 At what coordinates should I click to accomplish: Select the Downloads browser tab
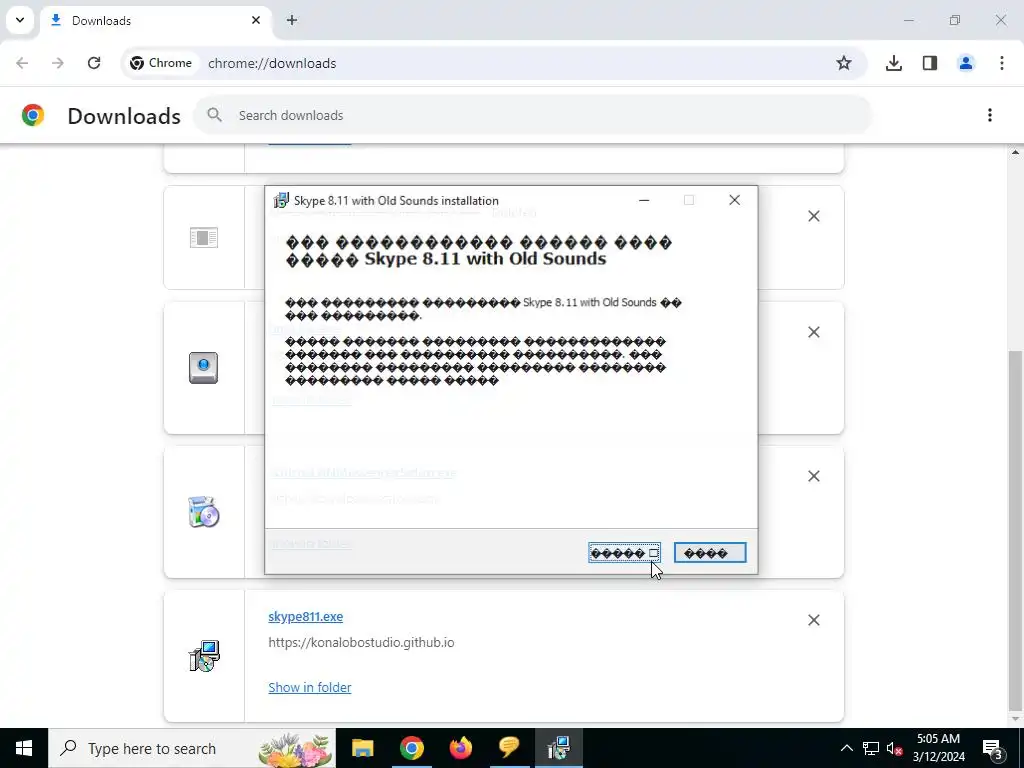155,21
